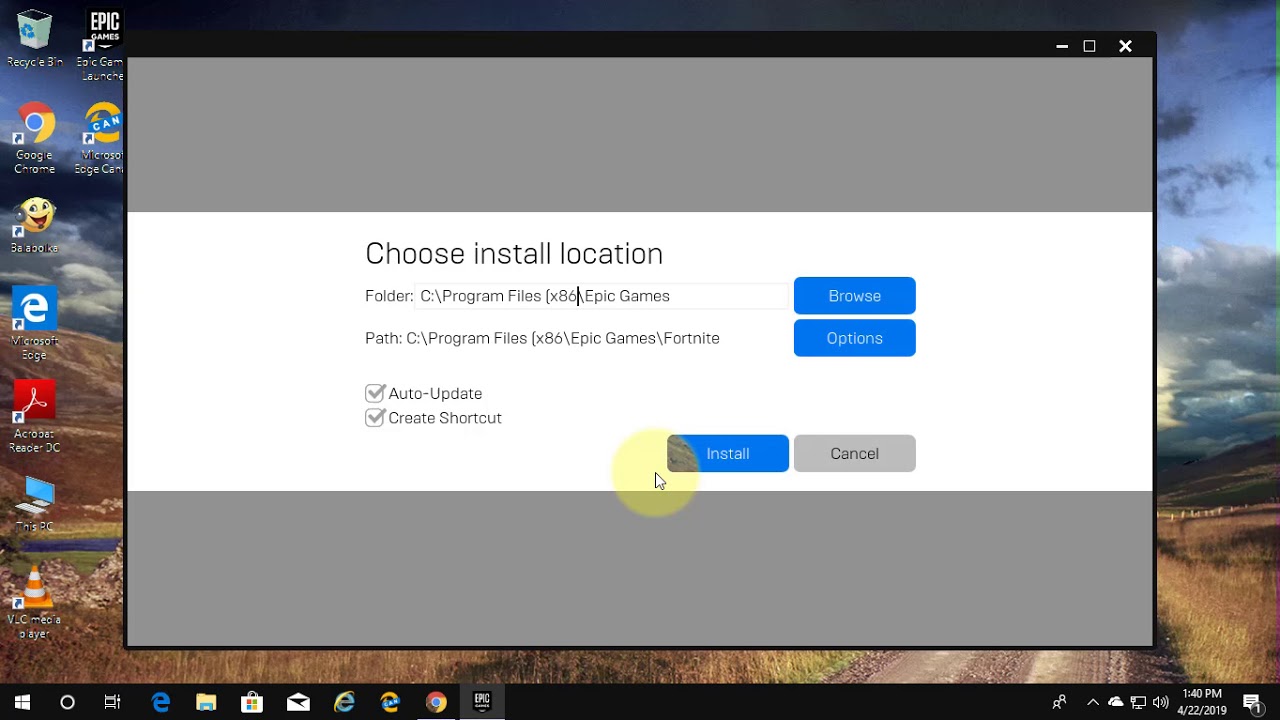Close the Epic Games Launcher window
This screenshot has width=1280, height=720.
[x=1125, y=46]
